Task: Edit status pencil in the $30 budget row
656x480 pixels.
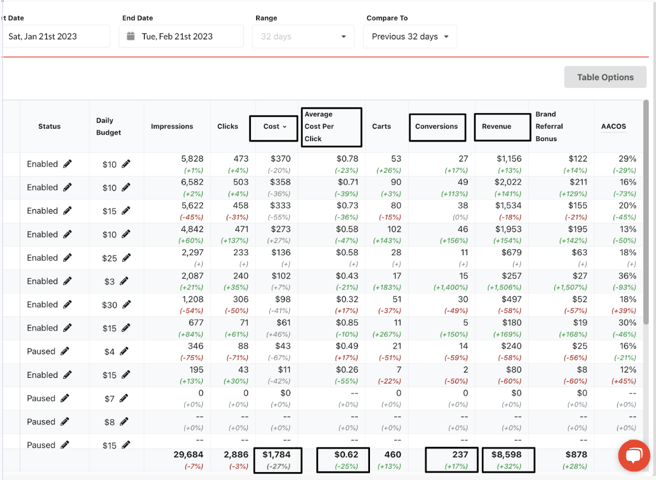Action: [67, 305]
